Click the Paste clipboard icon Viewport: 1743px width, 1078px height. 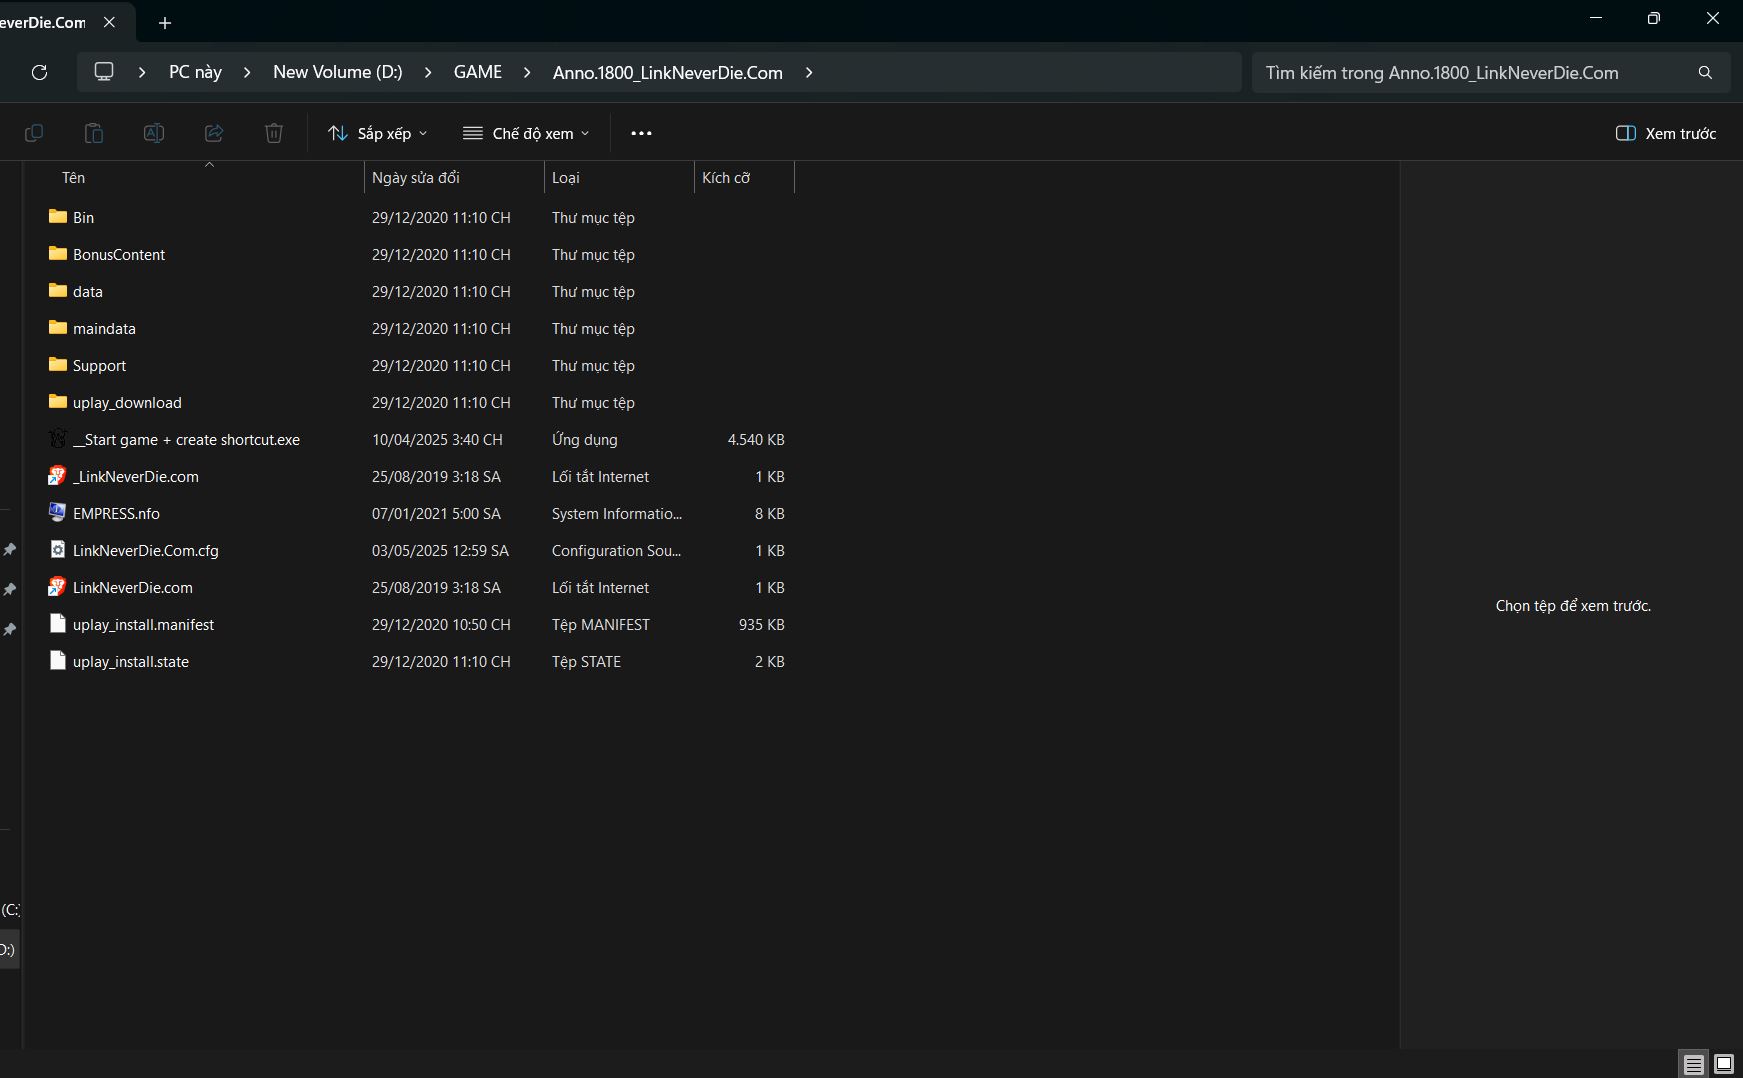(x=93, y=133)
